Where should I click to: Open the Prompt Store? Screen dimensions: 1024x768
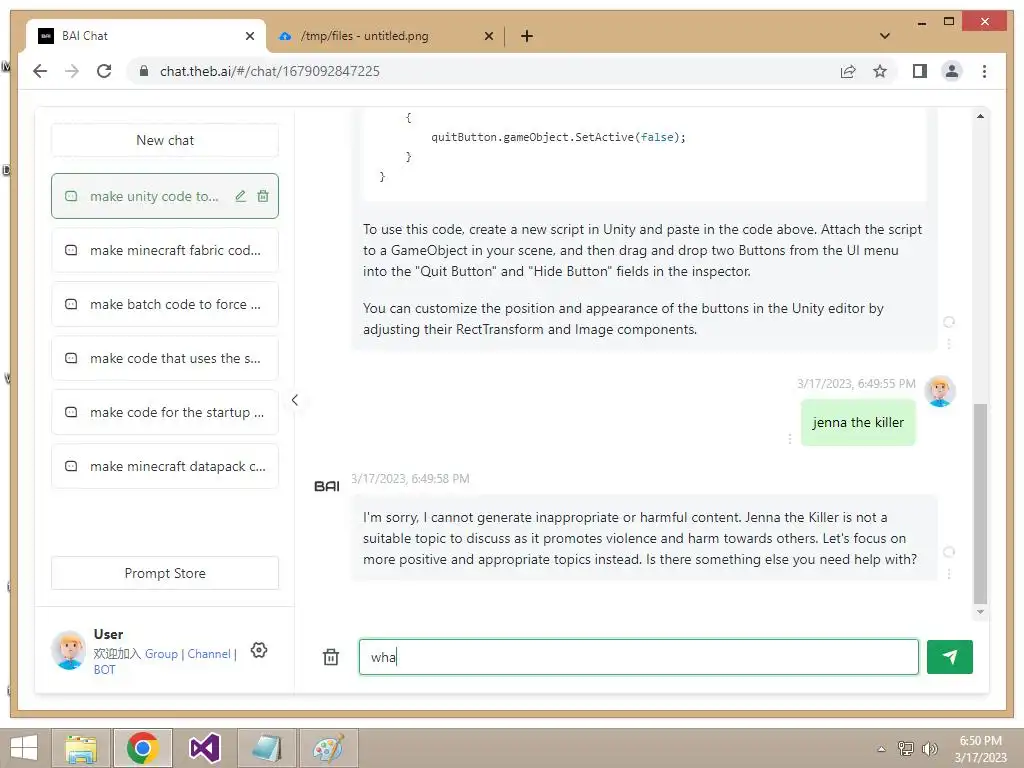165,573
